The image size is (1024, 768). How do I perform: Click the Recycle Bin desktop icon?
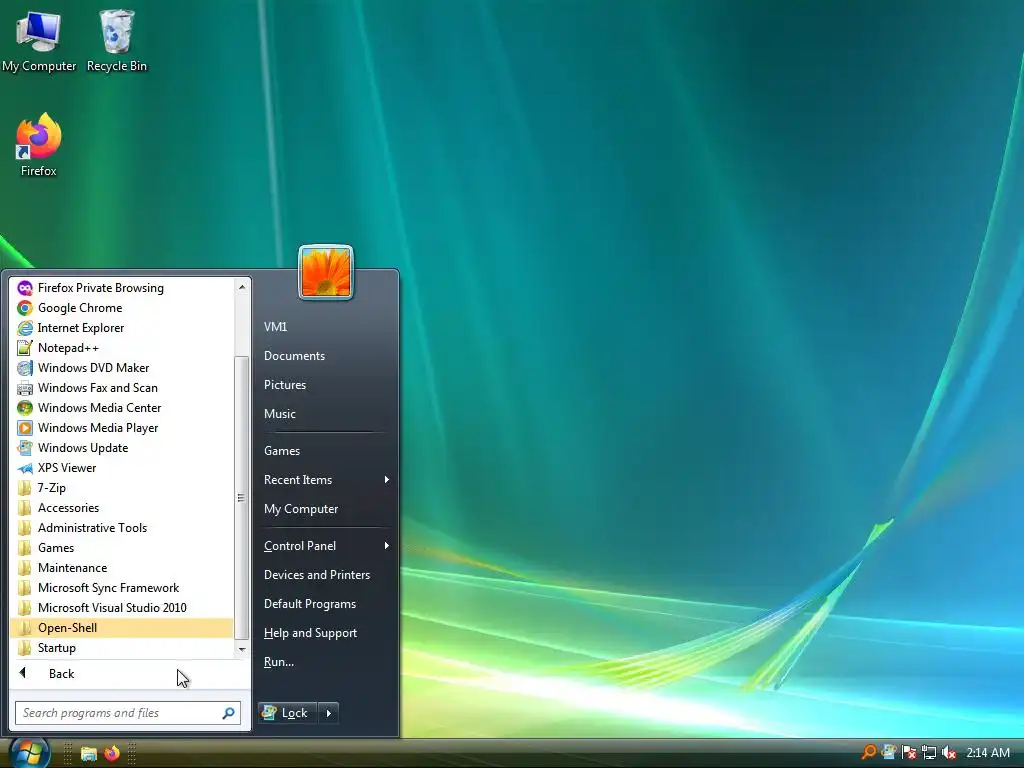(117, 40)
